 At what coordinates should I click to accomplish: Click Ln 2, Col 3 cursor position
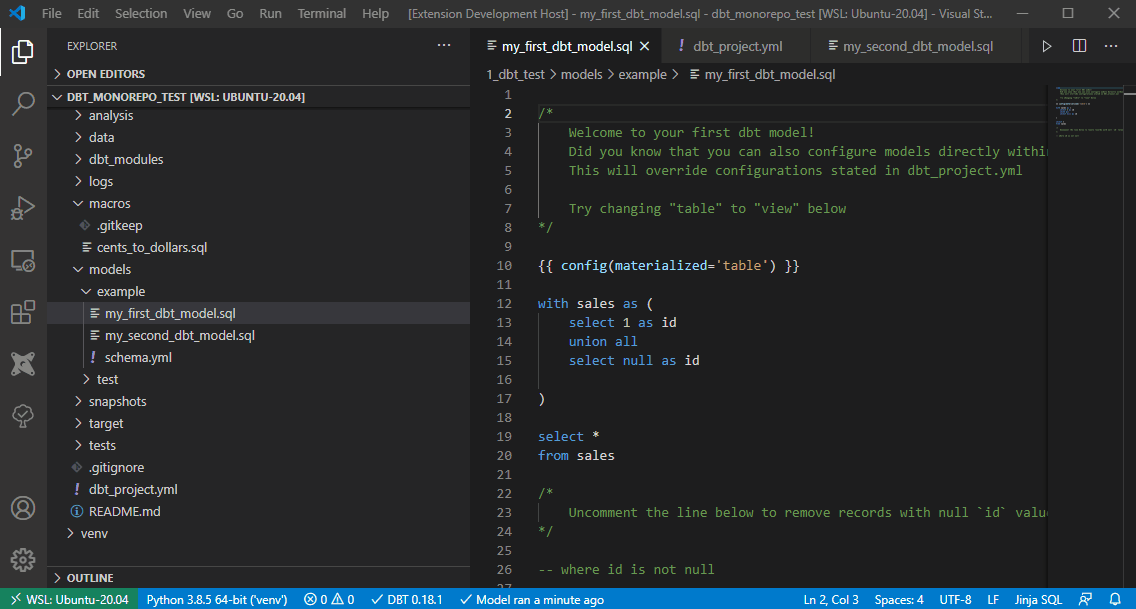830,600
